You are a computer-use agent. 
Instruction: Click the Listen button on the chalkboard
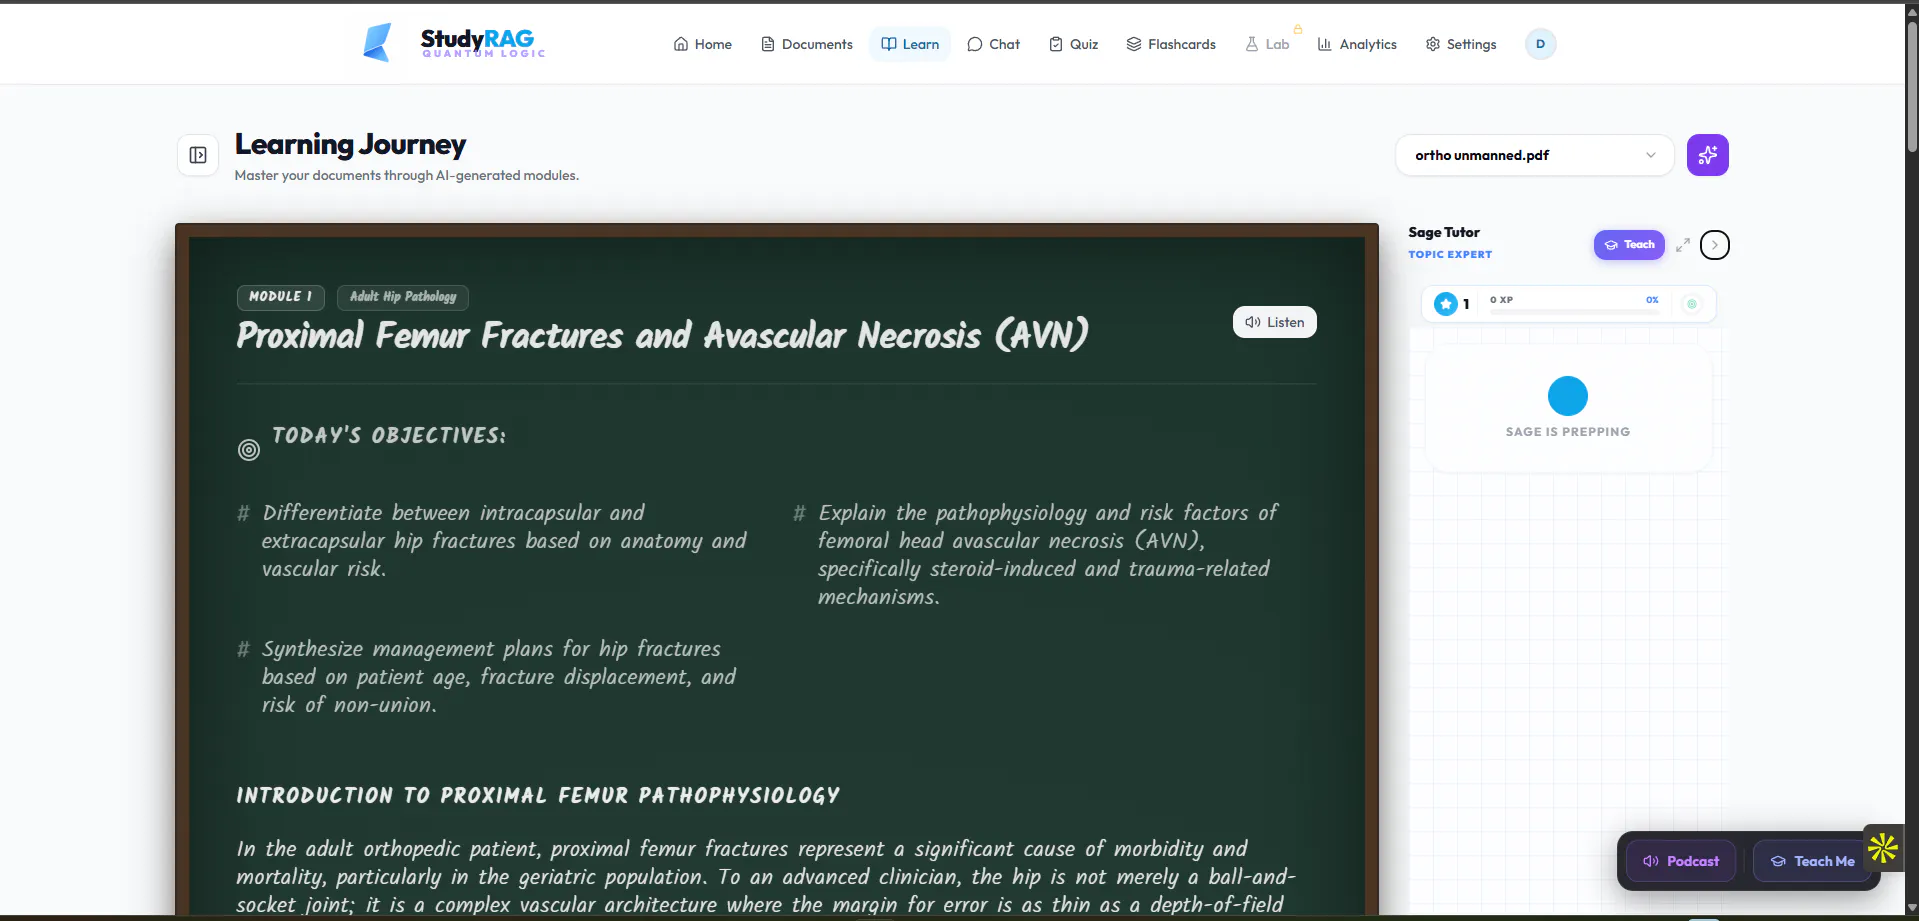tap(1274, 322)
